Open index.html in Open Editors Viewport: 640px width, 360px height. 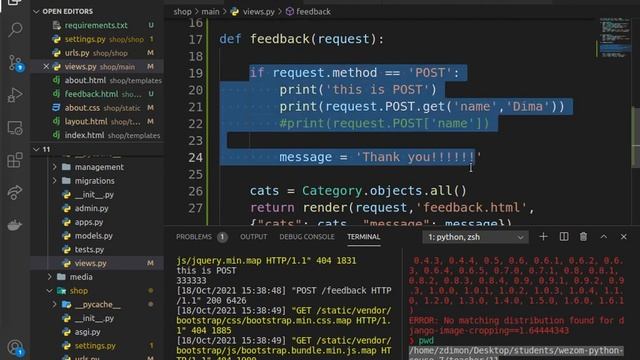(96, 136)
